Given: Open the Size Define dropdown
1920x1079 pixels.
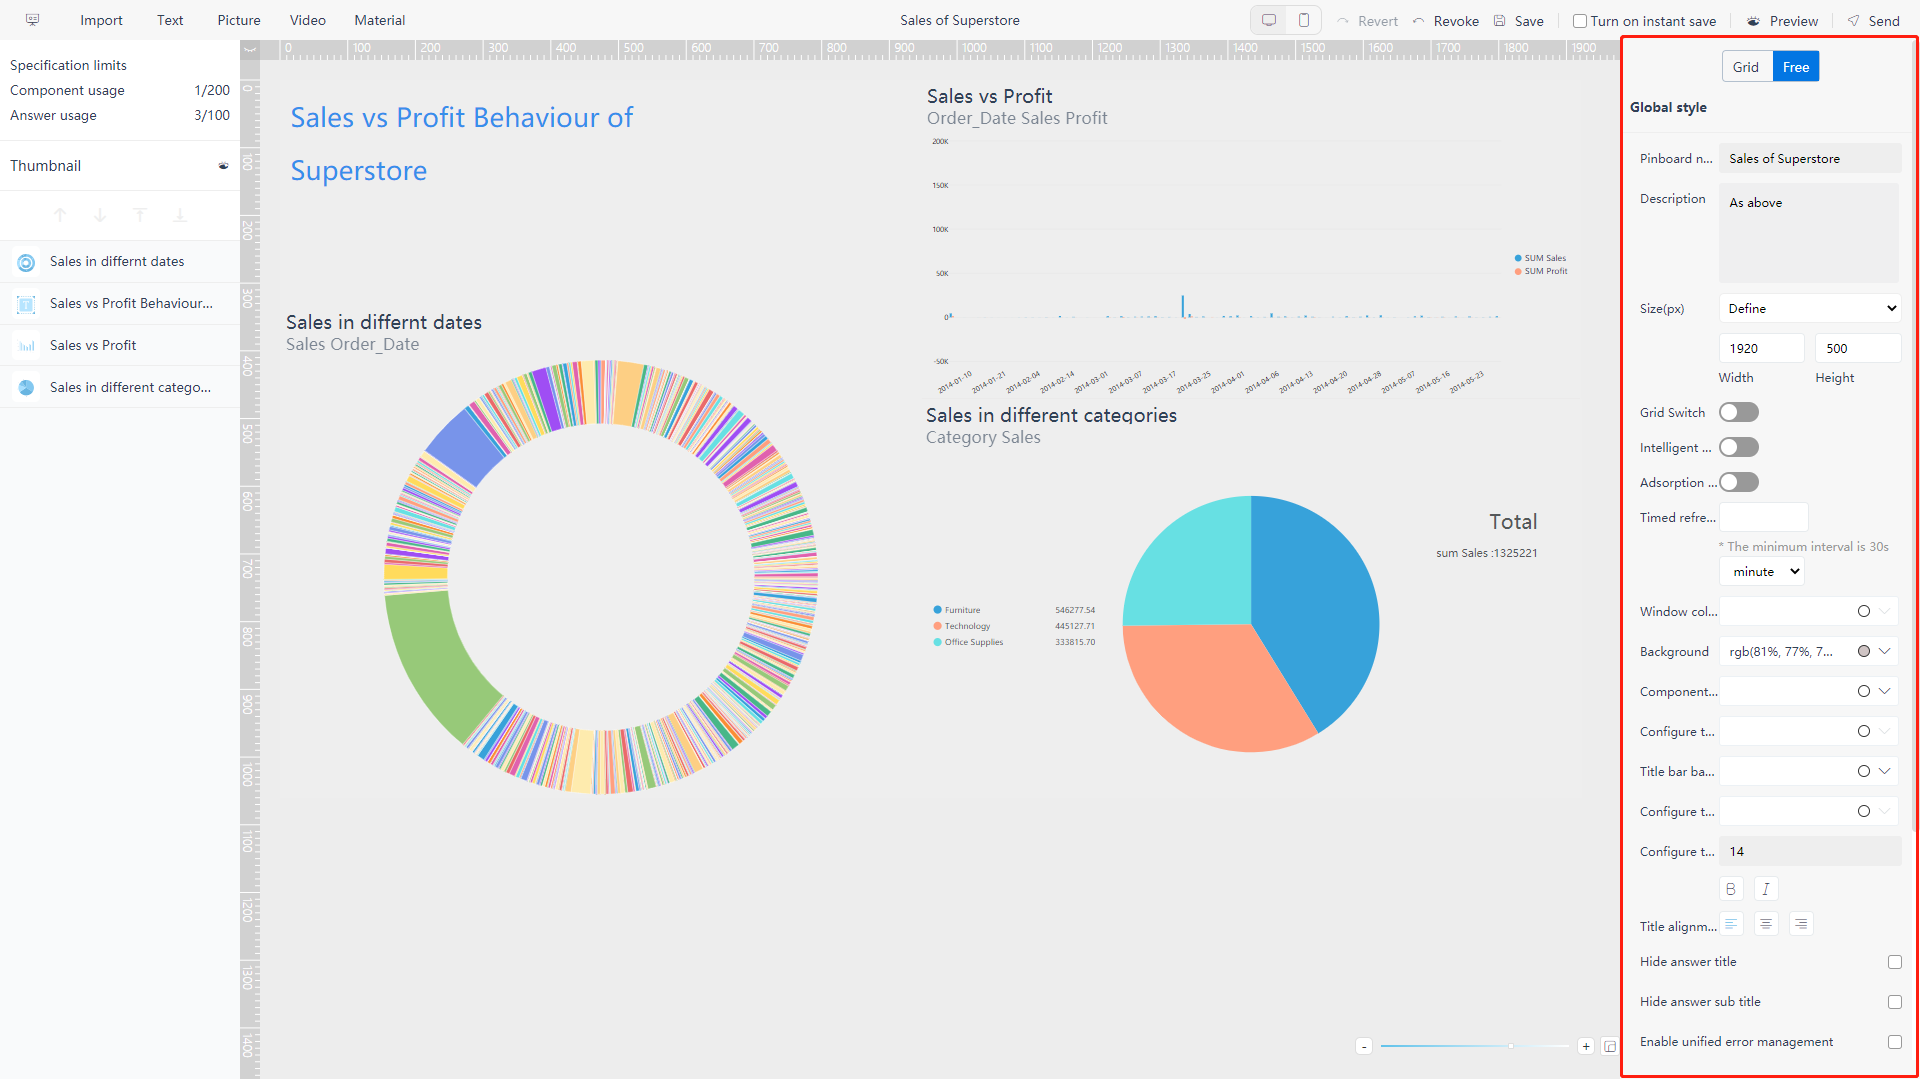Looking at the screenshot, I should [1810, 309].
